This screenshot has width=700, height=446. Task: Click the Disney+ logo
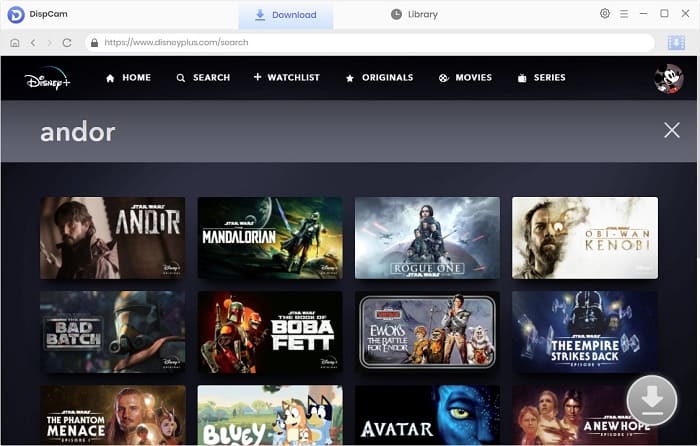point(47,79)
